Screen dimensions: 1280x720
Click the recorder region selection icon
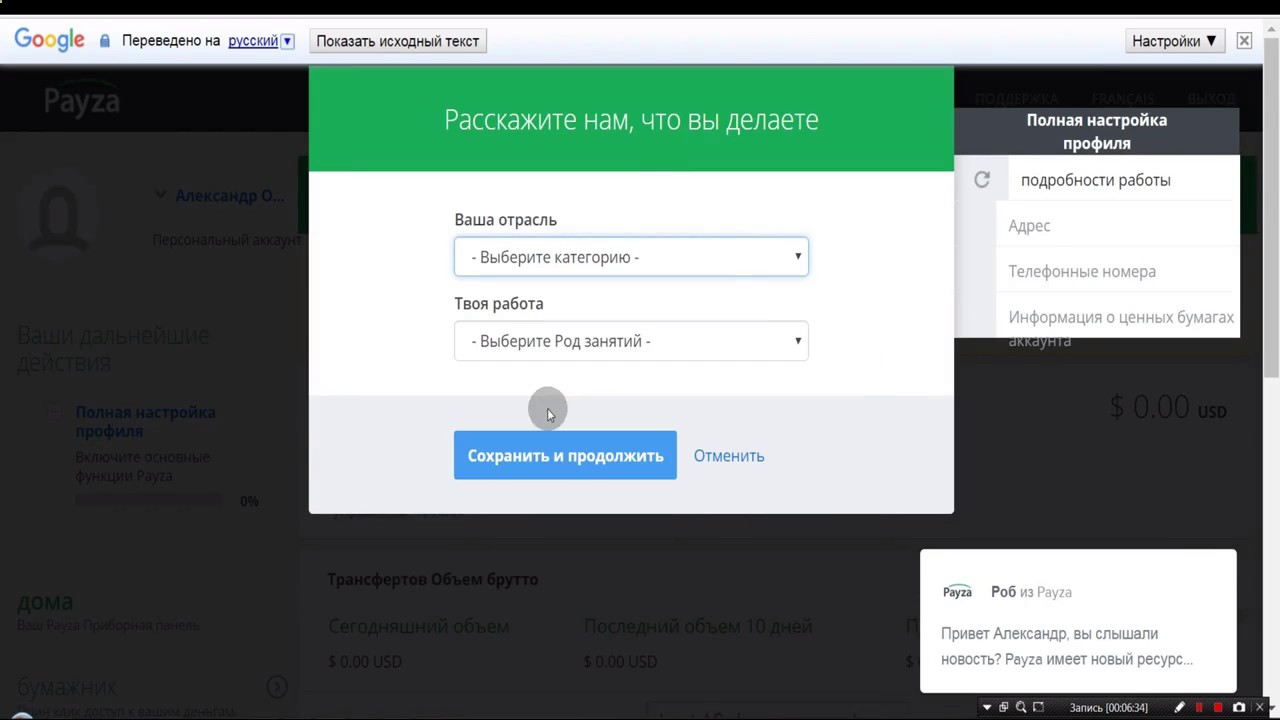pos(1038,707)
